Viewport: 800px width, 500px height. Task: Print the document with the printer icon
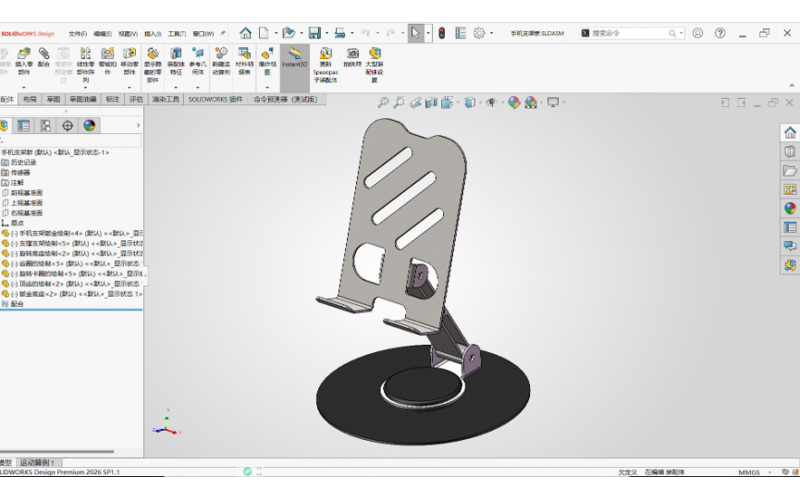pyautogui.click(x=340, y=33)
